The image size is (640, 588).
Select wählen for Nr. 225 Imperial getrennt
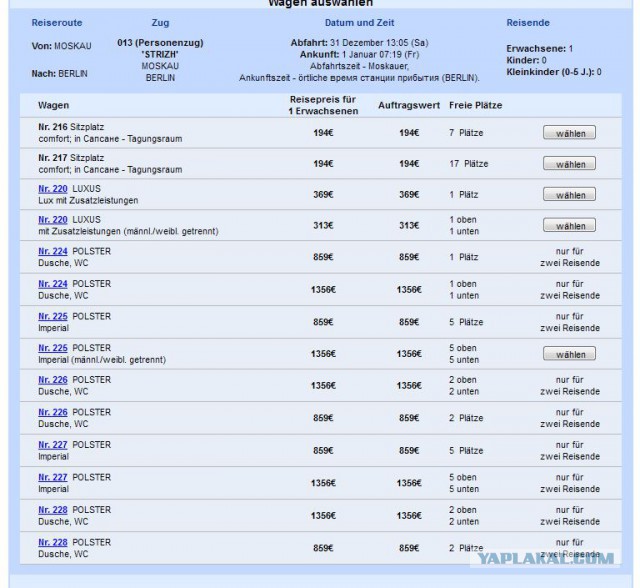tap(569, 354)
